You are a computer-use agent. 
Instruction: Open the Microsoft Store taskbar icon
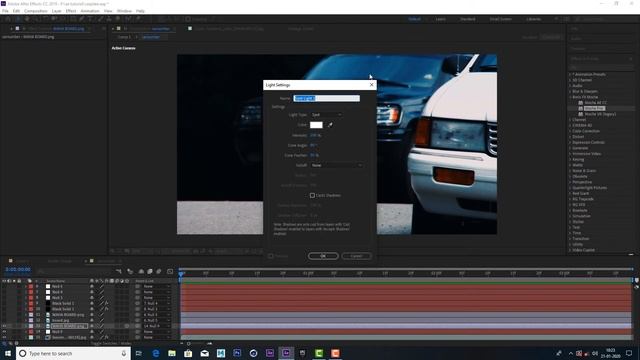188,353
